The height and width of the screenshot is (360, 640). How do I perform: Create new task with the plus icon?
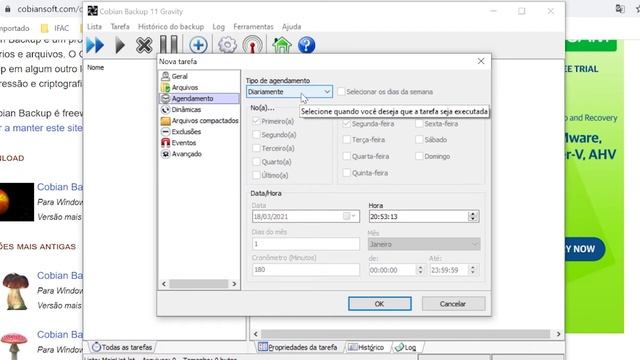[198, 45]
